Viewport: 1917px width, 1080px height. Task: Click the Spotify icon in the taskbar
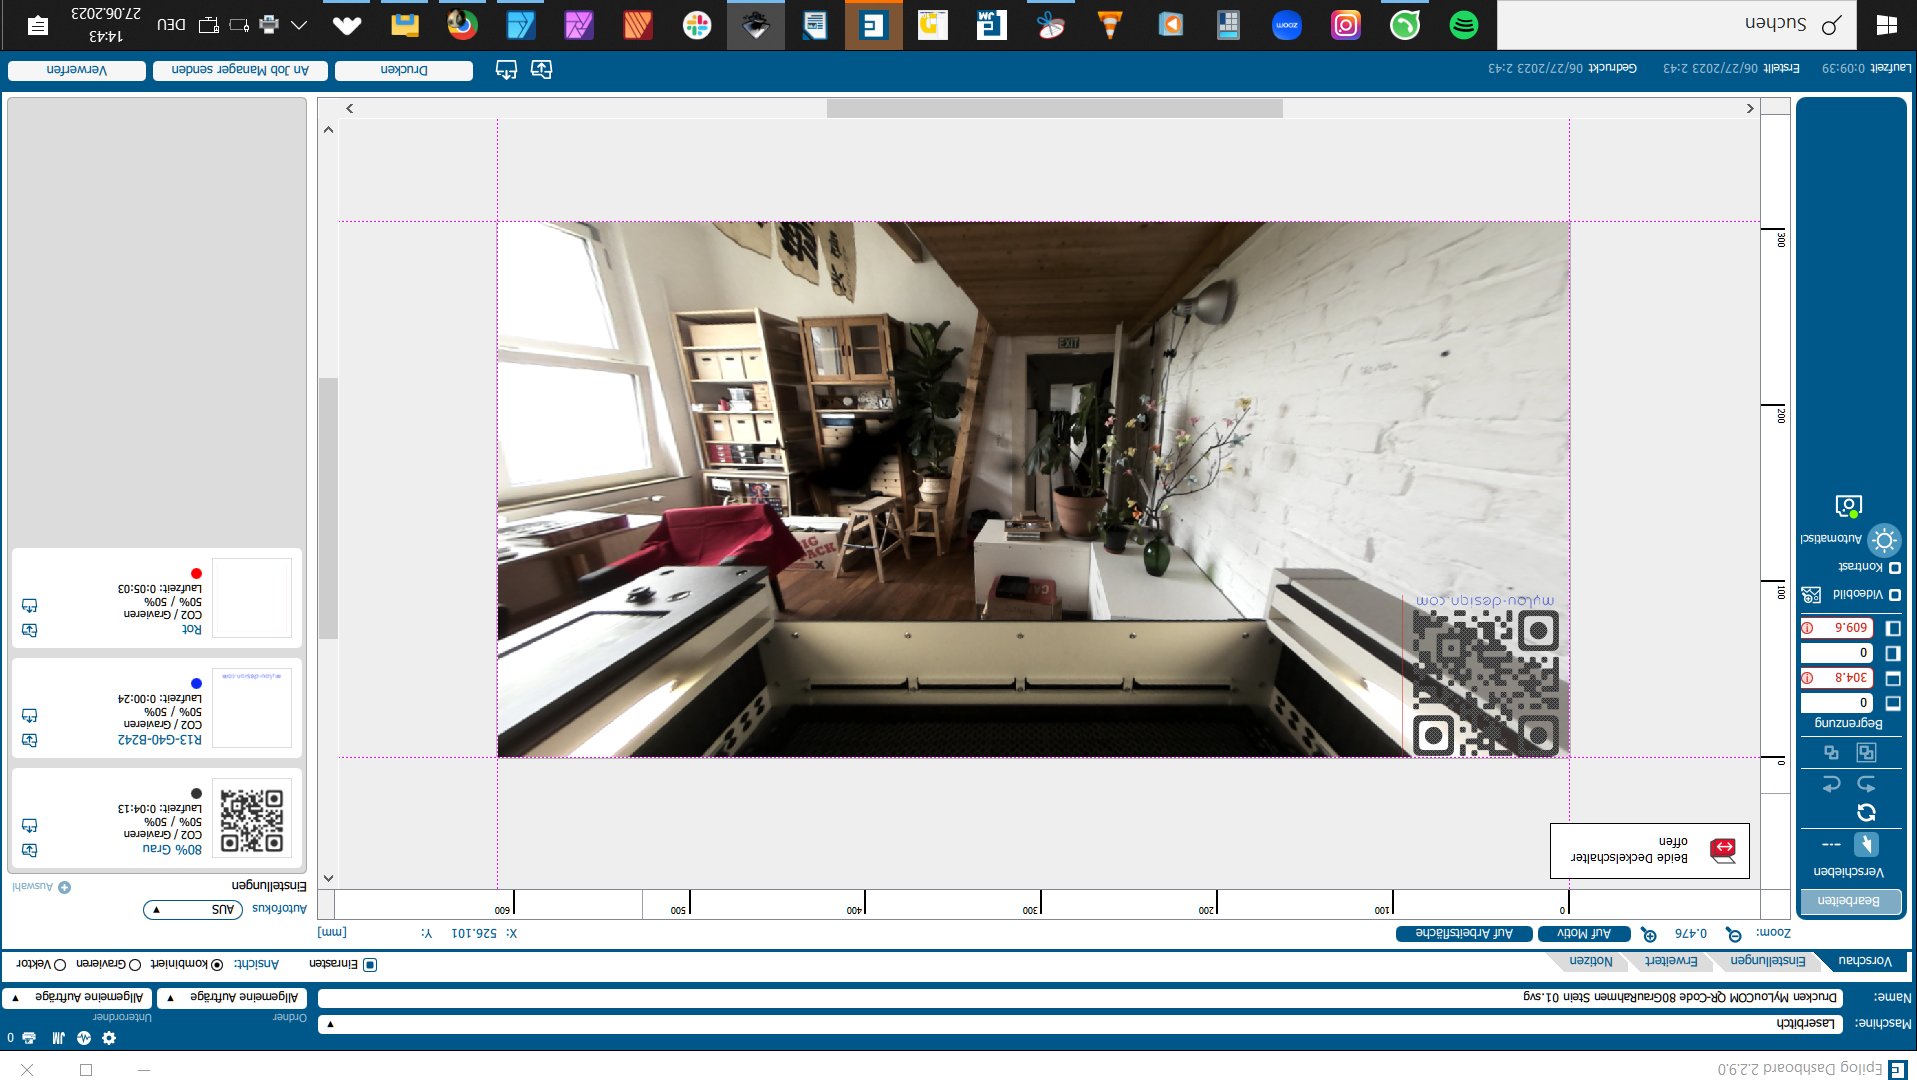point(1463,25)
